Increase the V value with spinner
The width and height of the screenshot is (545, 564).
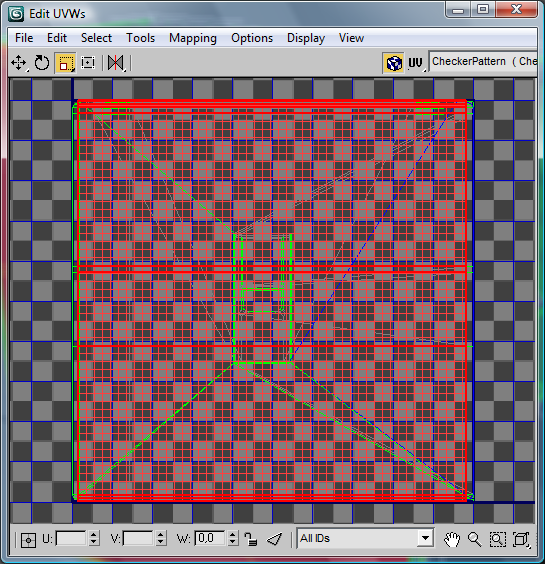tap(161, 535)
